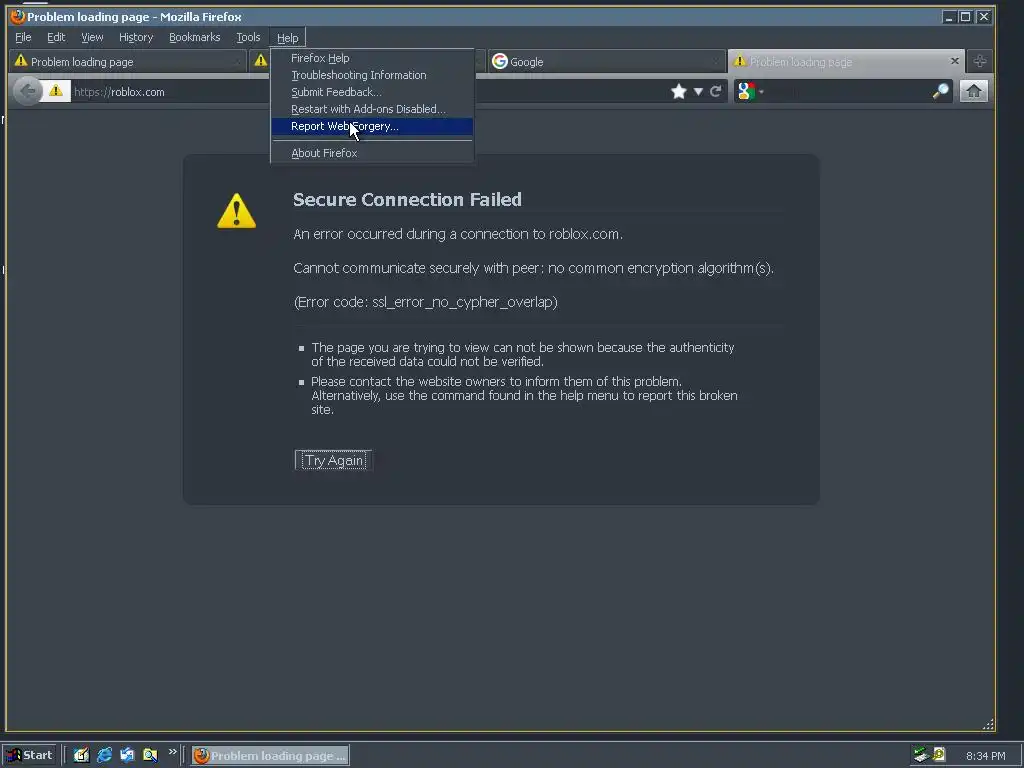1024x768 pixels.
Task: Click the network tray icon
Action: coord(921,755)
